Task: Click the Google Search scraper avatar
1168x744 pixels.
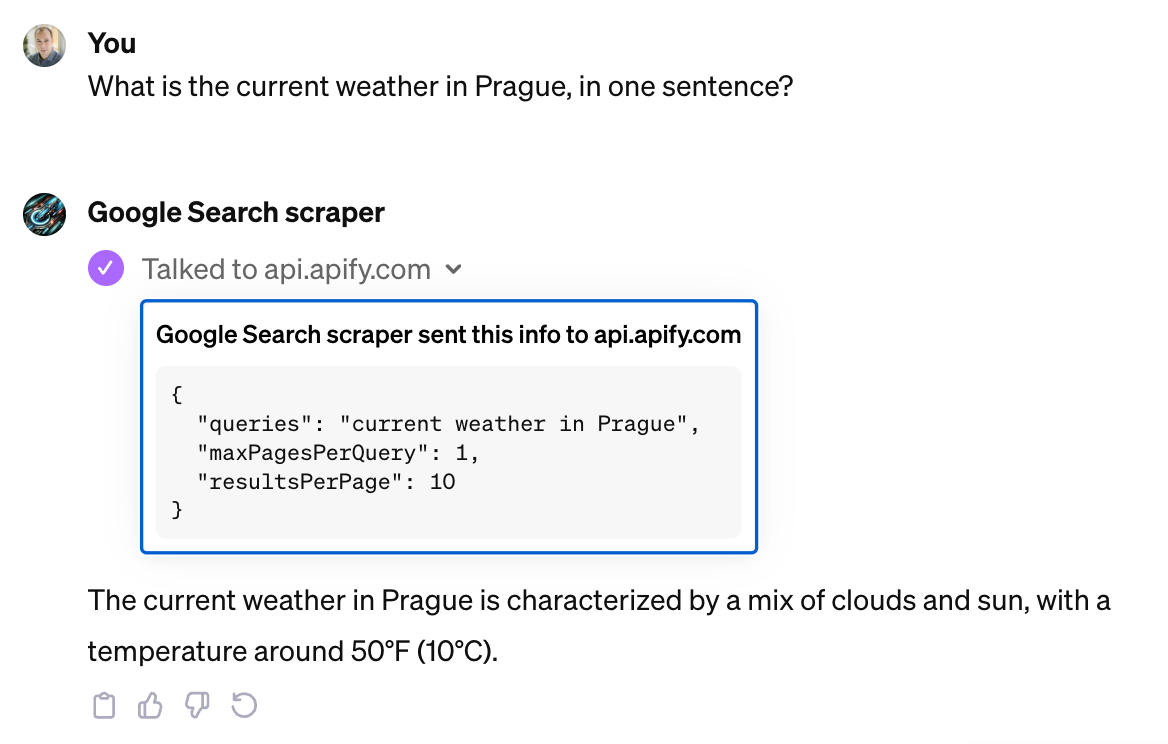Action: (x=45, y=214)
